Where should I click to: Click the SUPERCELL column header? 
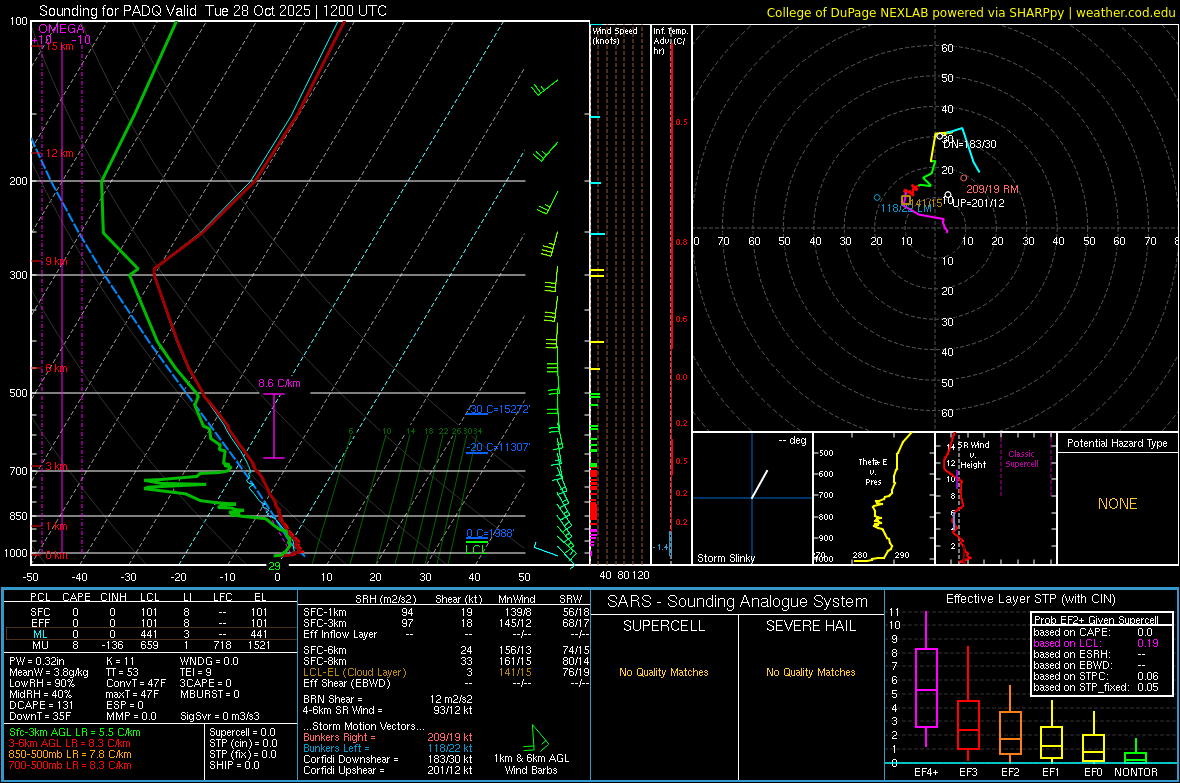pos(664,626)
